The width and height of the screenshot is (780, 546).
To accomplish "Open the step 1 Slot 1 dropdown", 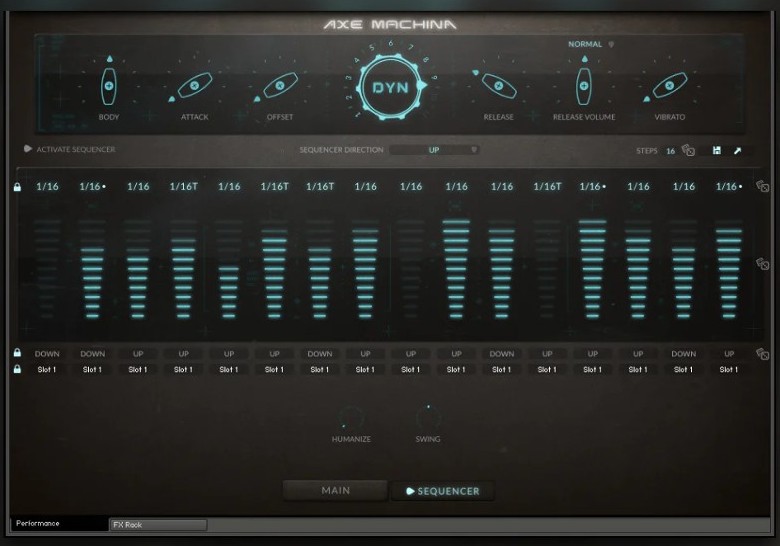I will (x=47, y=369).
